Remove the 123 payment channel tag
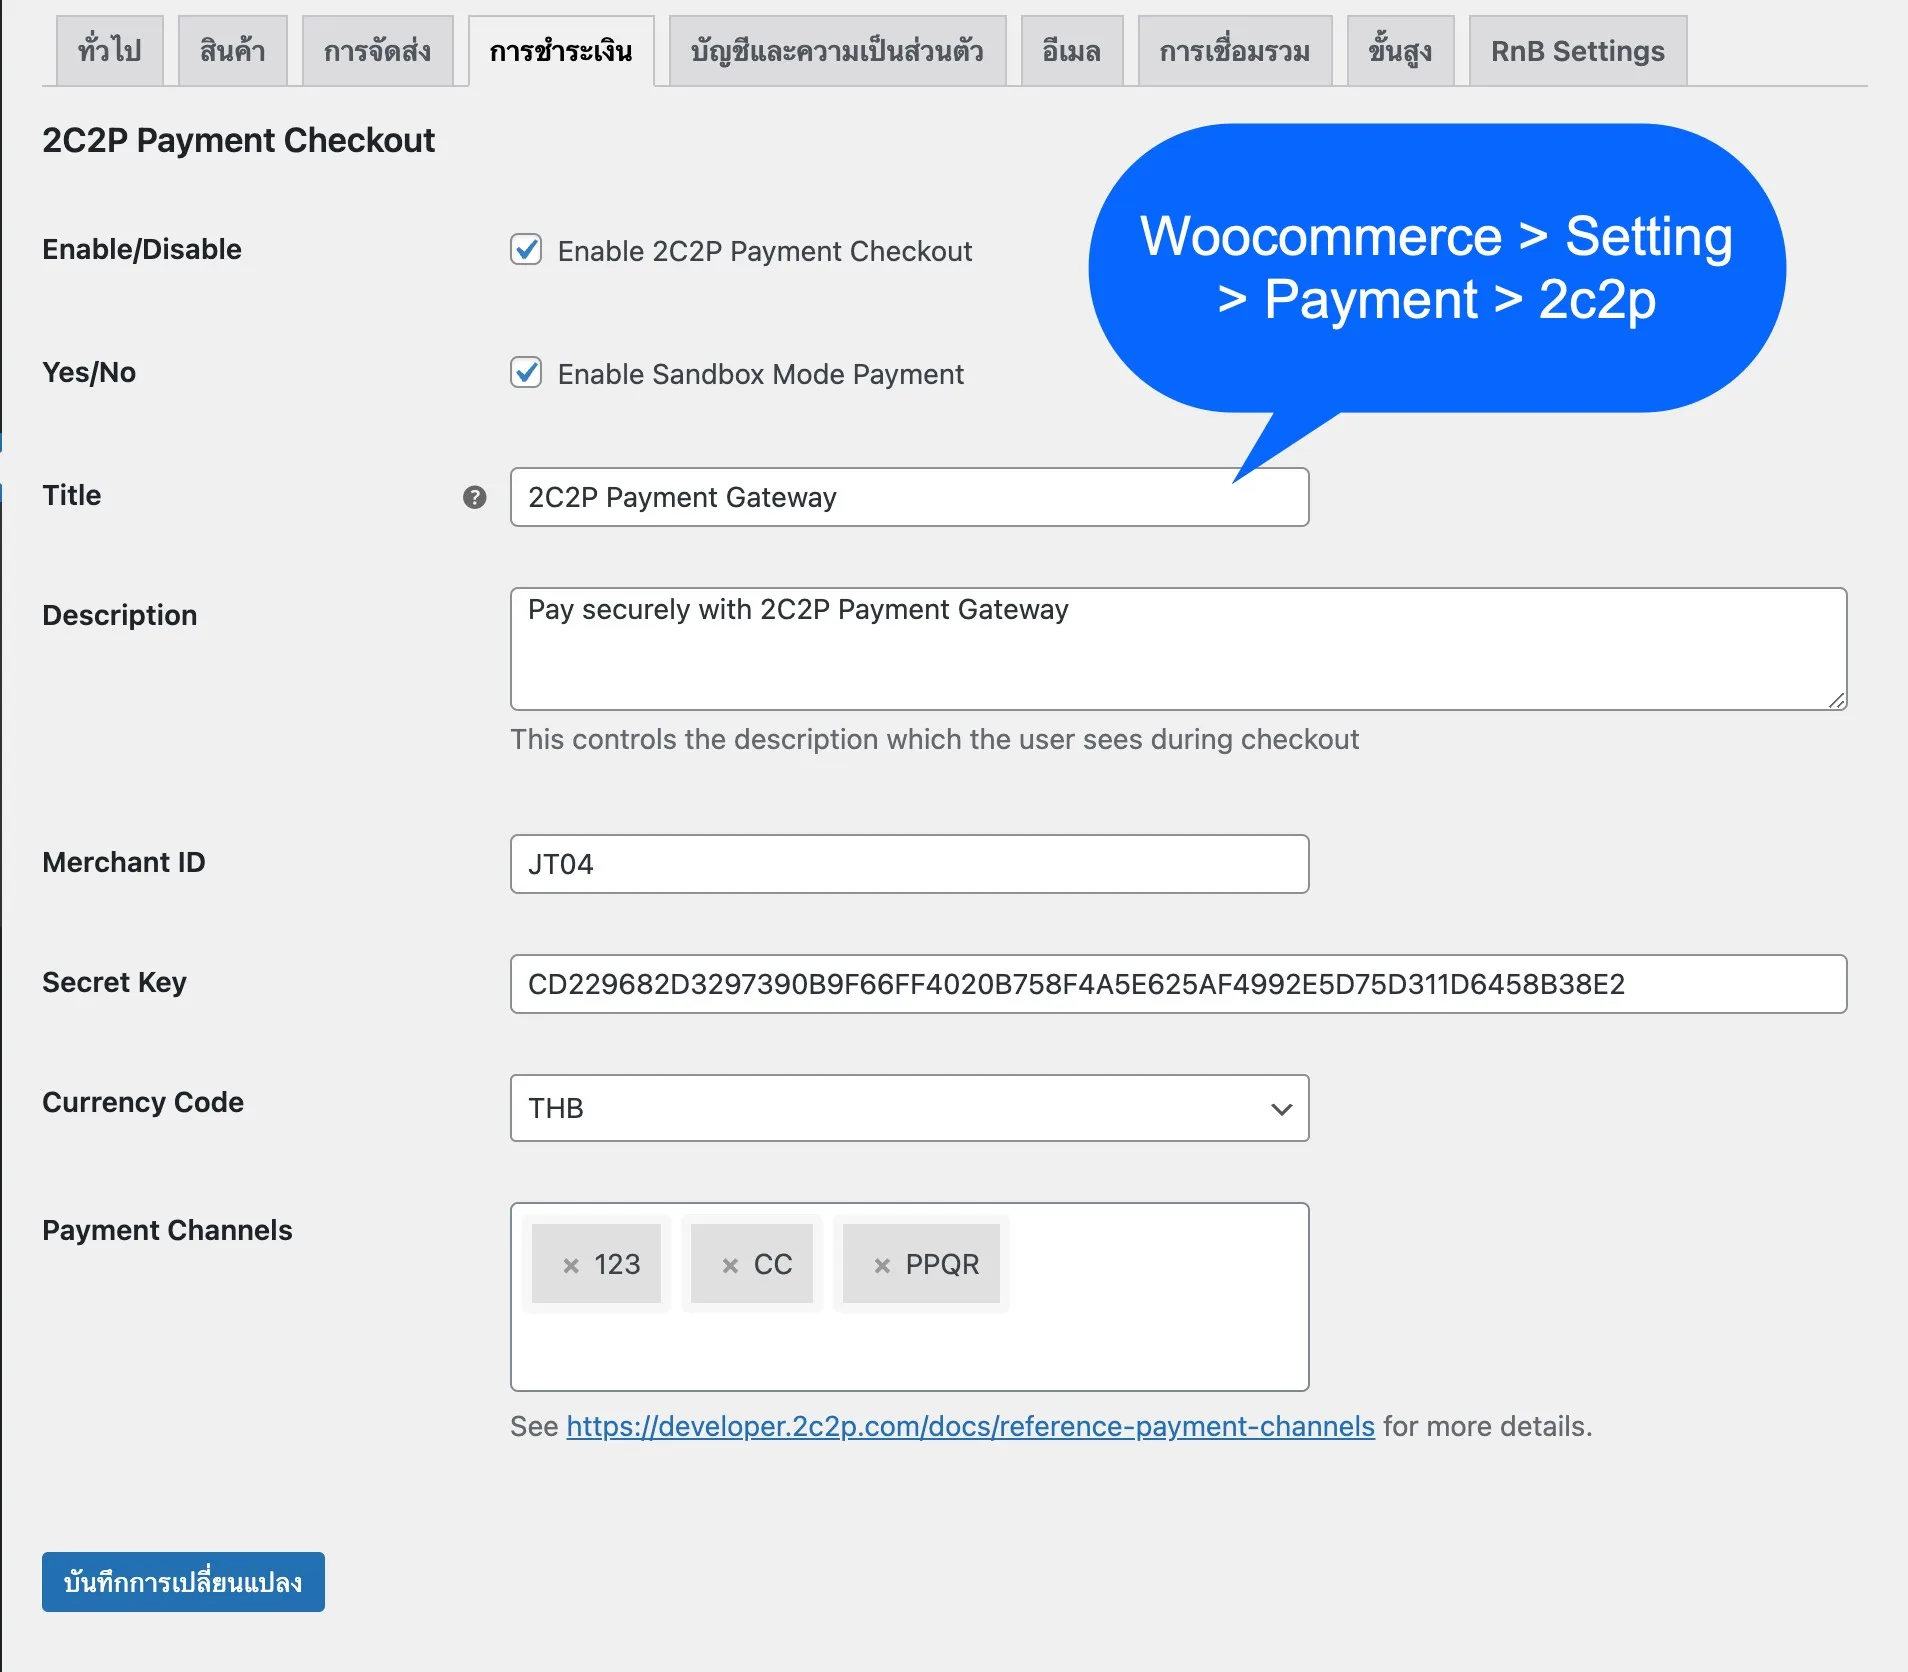Screen dimensions: 1908x1672 pyautogui.click(x=571, y=1265)
